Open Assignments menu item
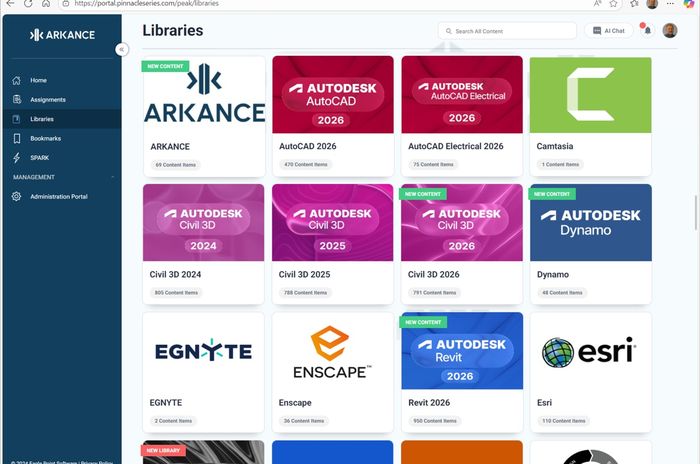 click(x=62, y=100)
